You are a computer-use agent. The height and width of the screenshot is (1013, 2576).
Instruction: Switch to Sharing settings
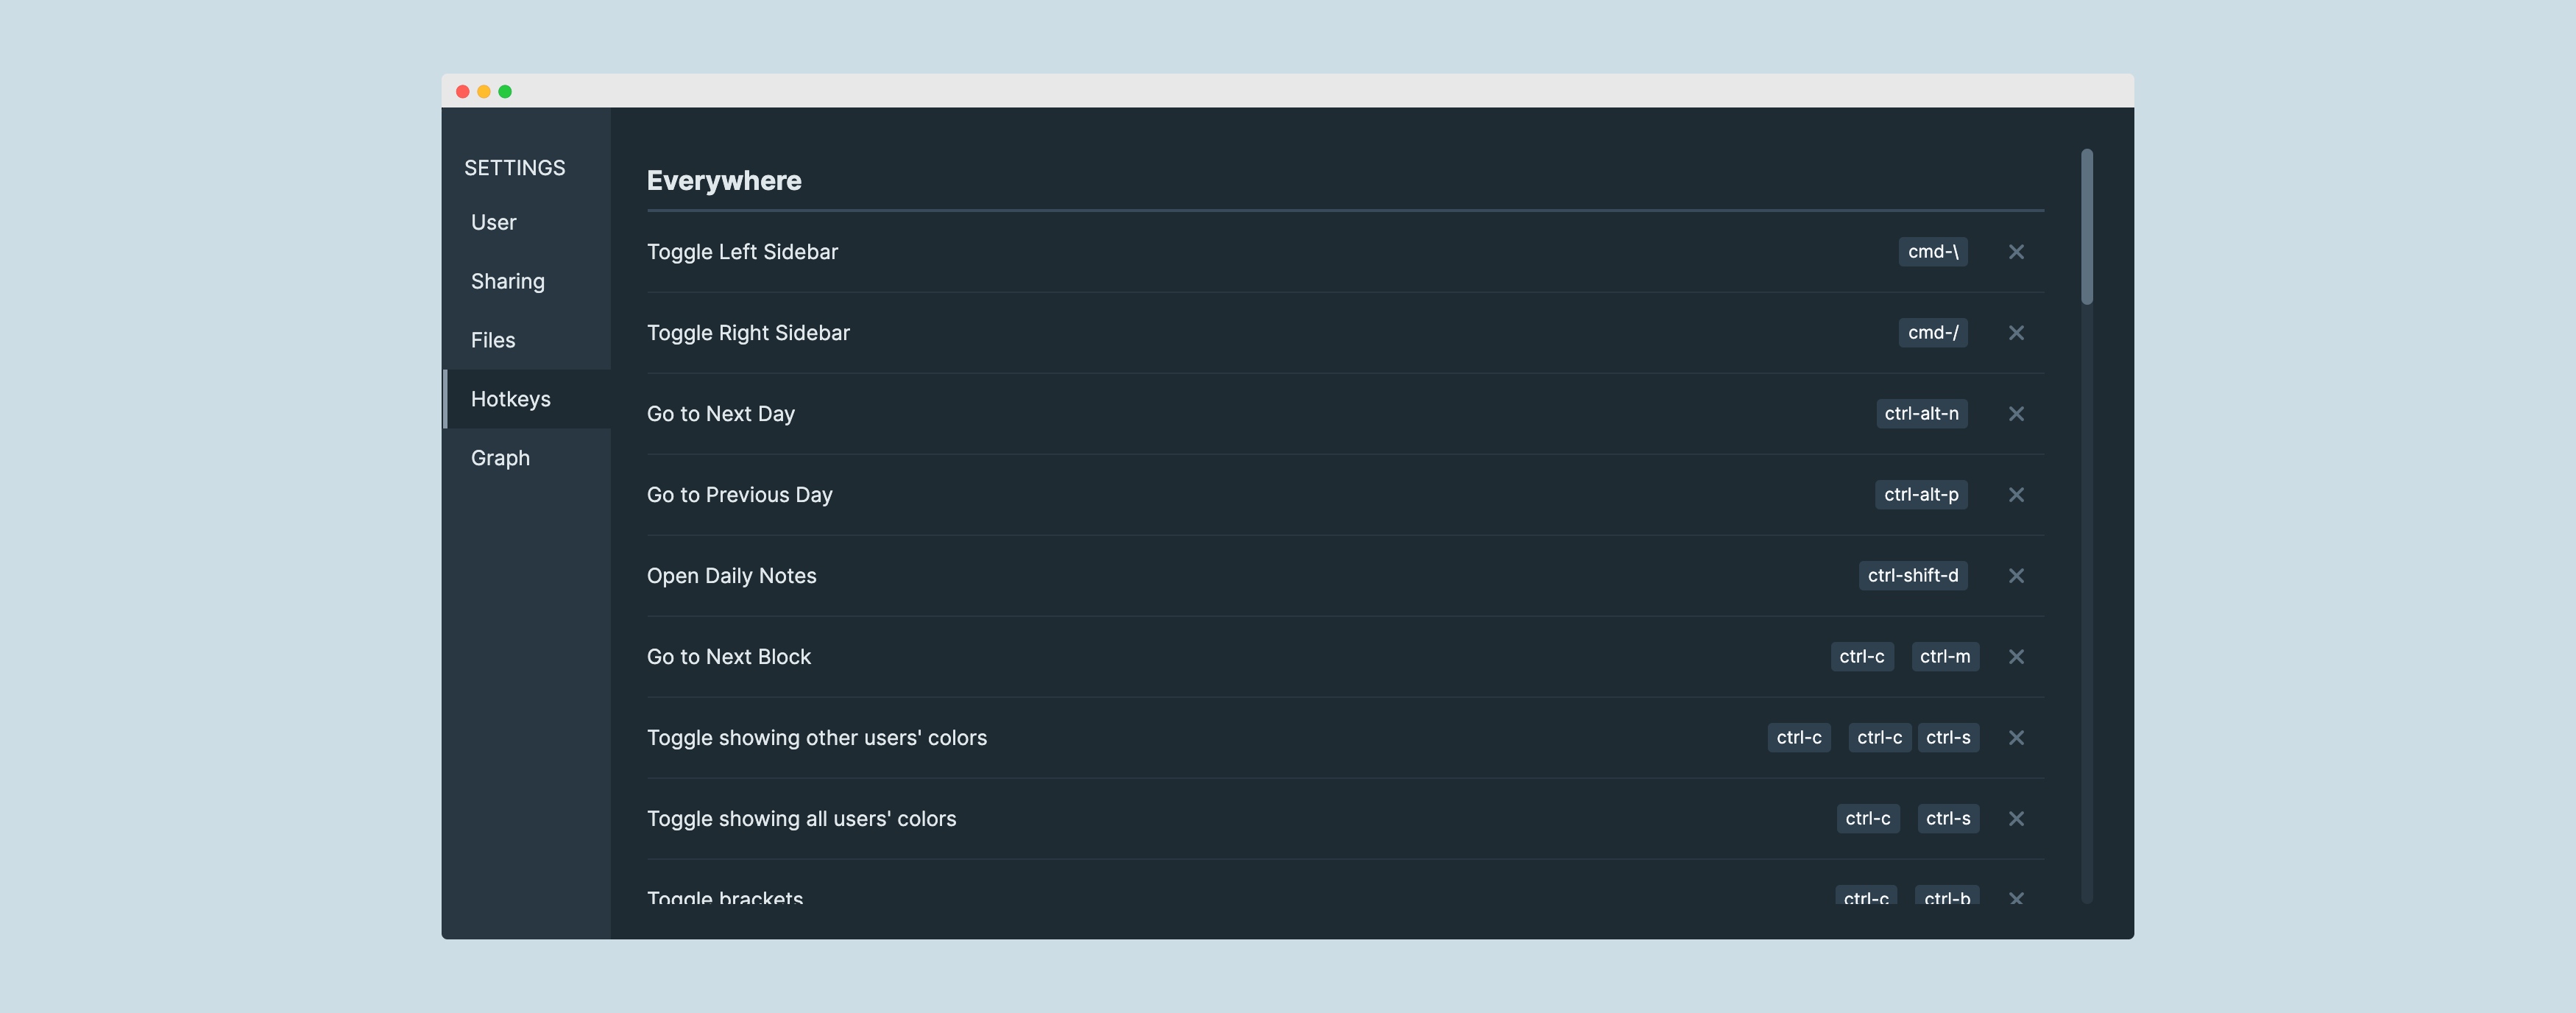507,281
